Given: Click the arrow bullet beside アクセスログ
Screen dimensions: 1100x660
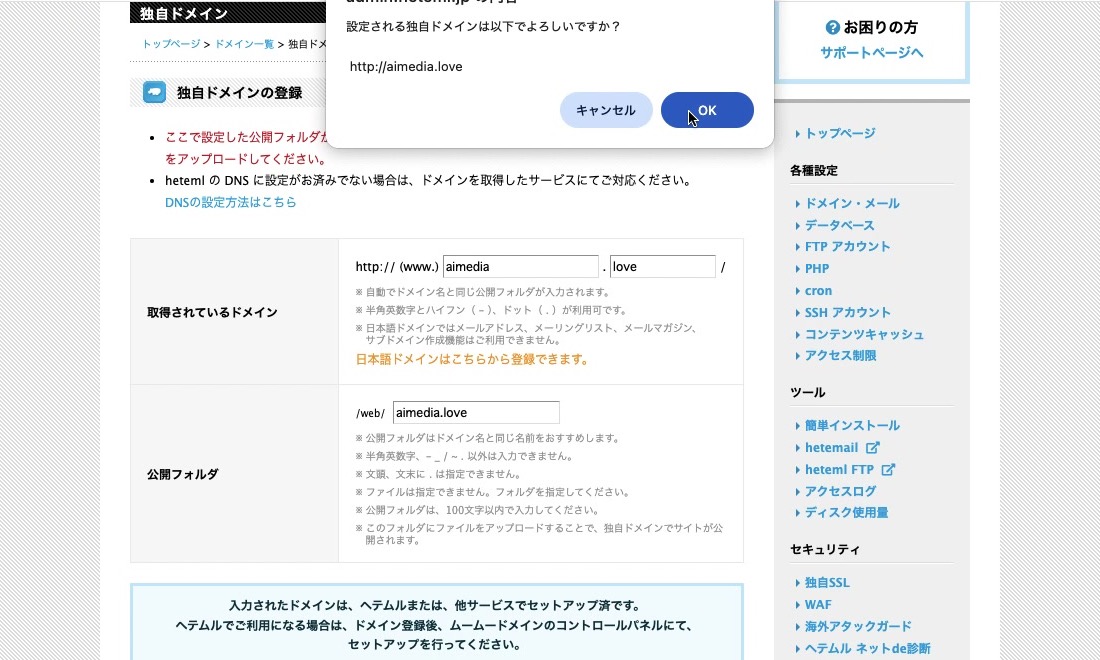Looking at the screenshot, I should (798, 492).
